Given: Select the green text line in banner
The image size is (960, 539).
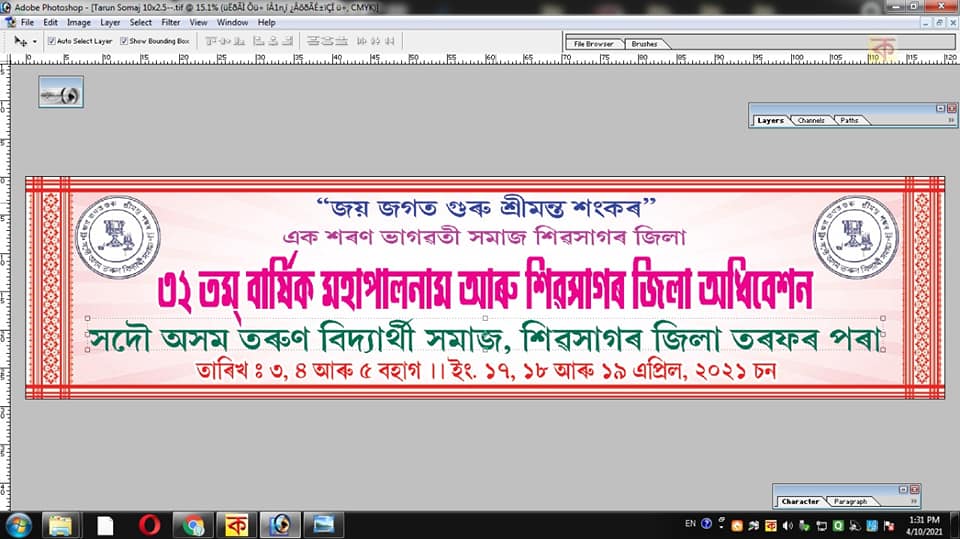Looking at the screenshot, I should (x=485, y=339).
